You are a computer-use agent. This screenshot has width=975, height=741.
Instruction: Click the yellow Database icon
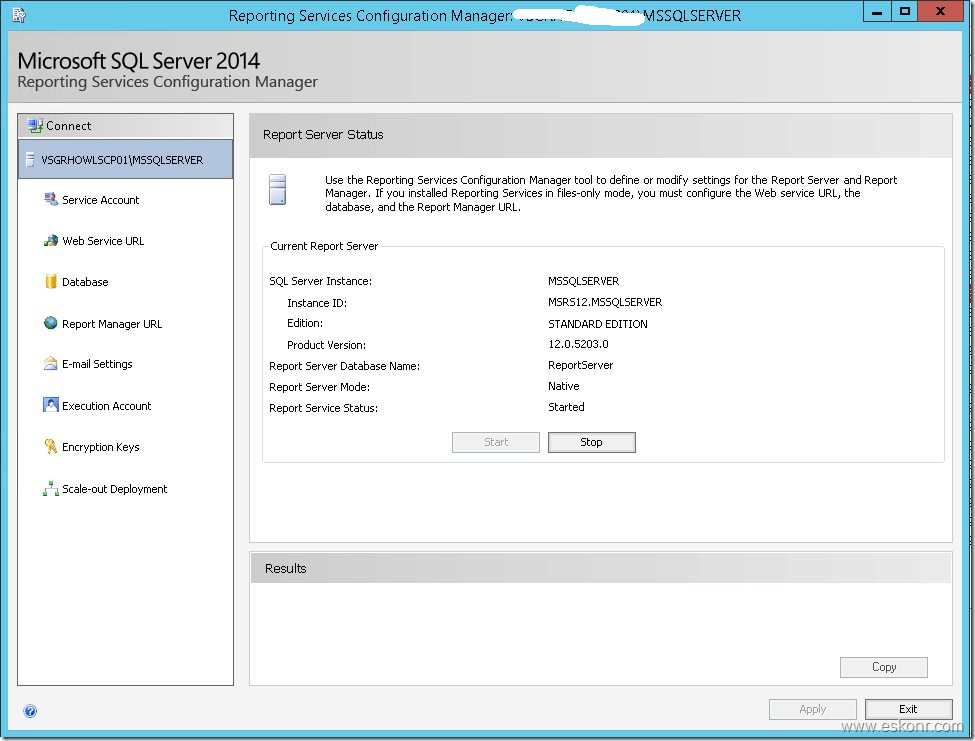(50, 282)
